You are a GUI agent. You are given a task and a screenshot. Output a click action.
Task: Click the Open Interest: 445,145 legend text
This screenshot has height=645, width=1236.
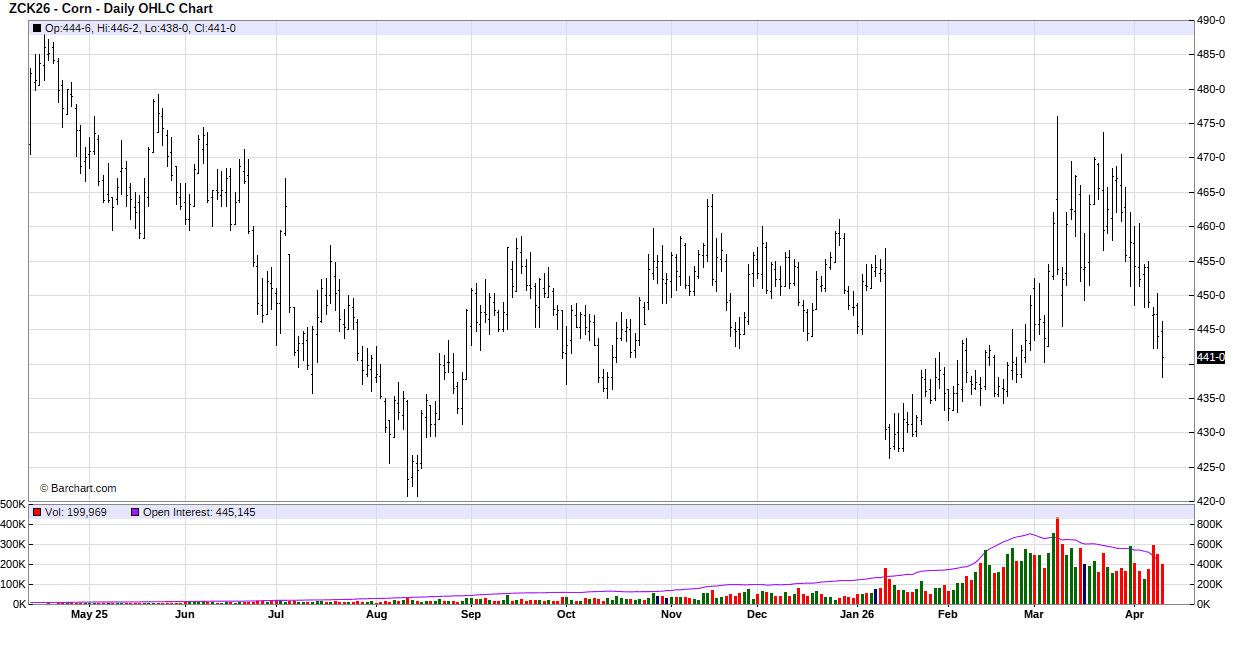pyautogui.click(x=199, y=512)
